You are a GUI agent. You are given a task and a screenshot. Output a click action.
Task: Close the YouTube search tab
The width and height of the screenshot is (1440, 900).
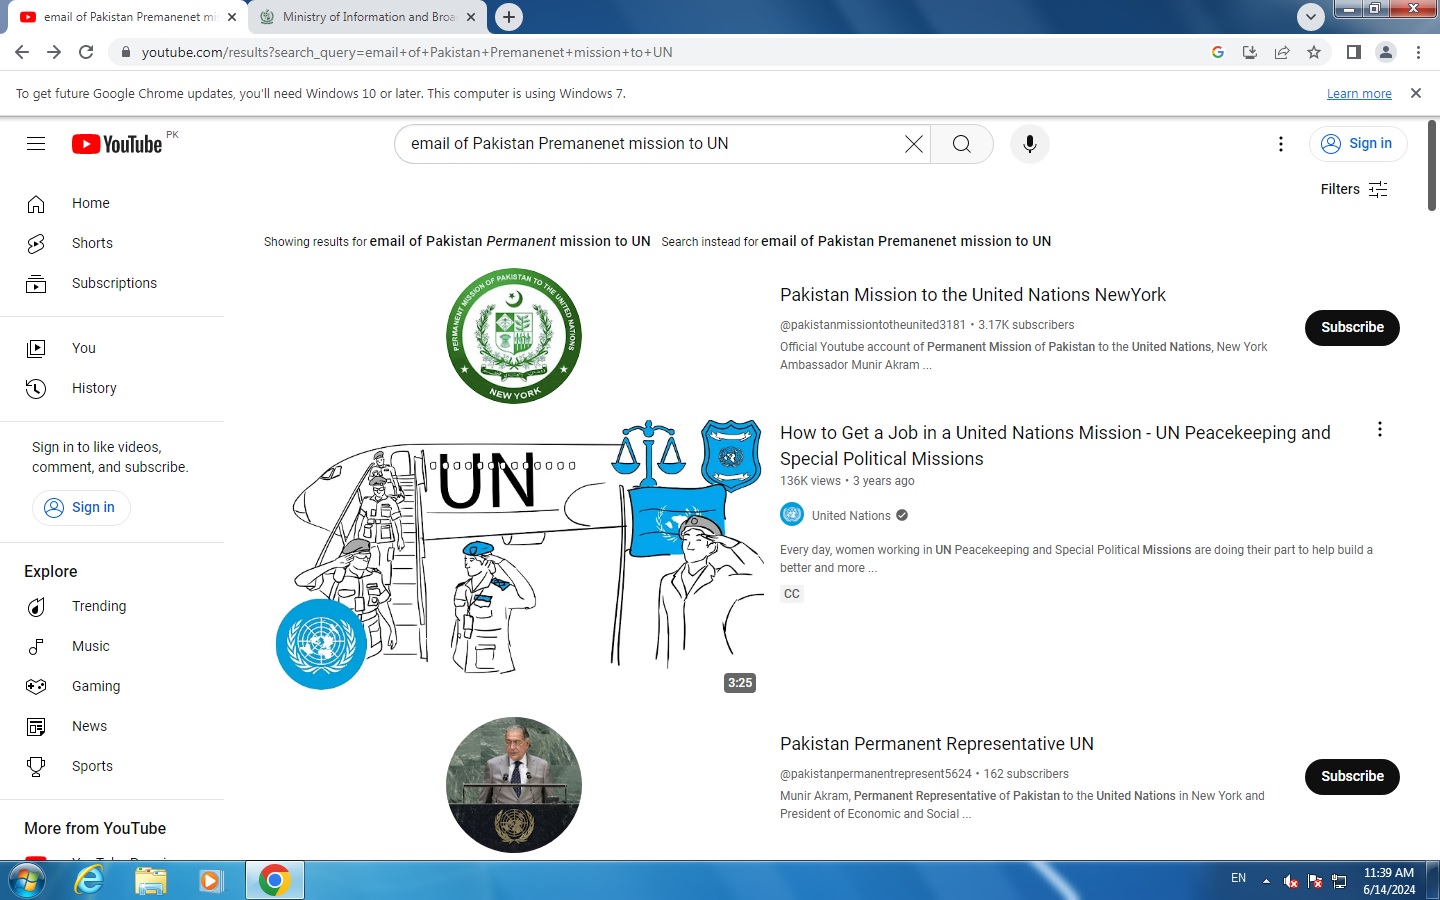click(x=232, y=17)
